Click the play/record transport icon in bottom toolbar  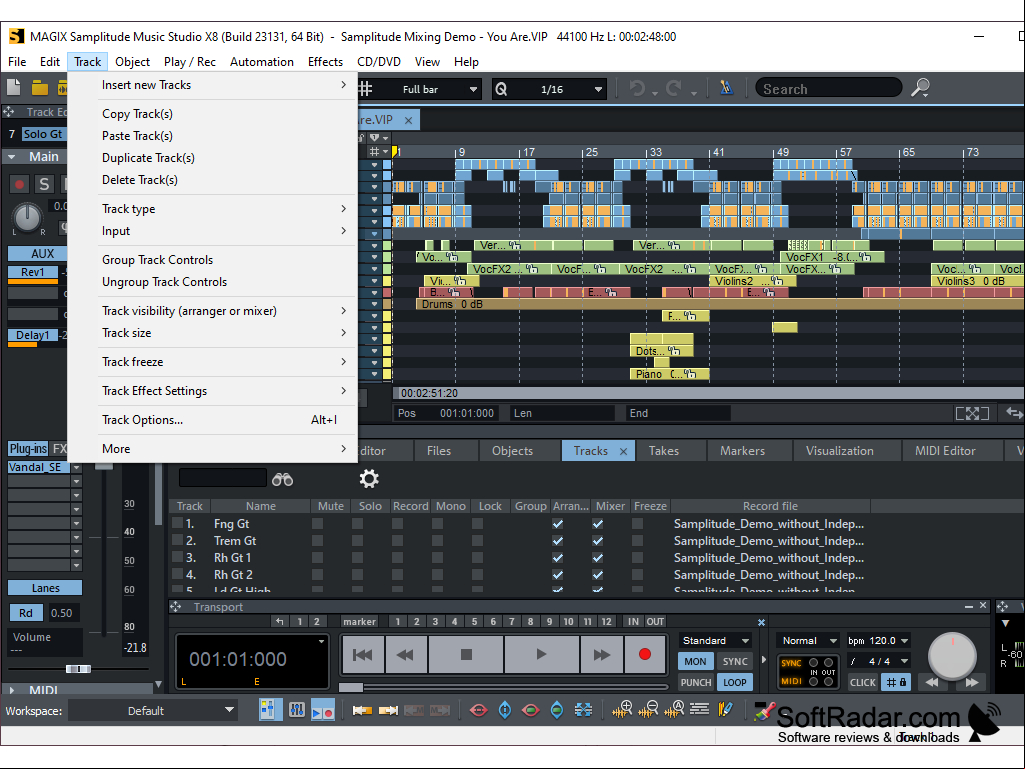(x=322, y=710)
